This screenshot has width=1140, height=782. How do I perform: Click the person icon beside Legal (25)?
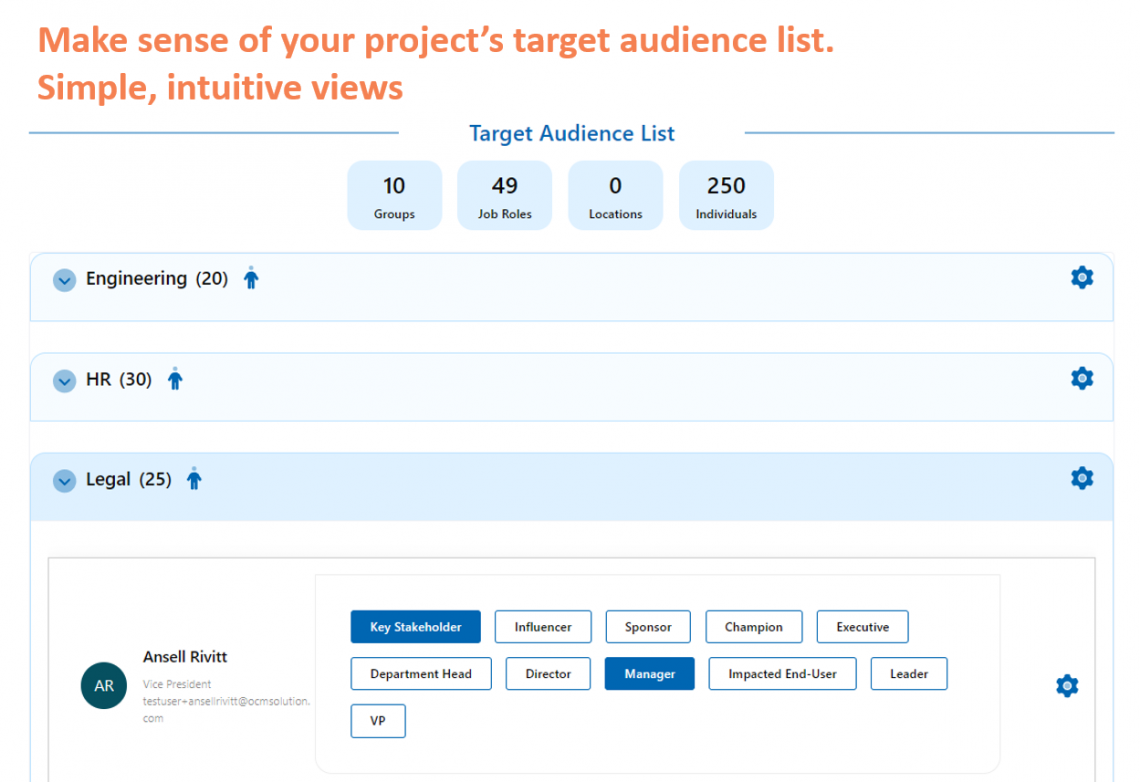pos(193,479)
